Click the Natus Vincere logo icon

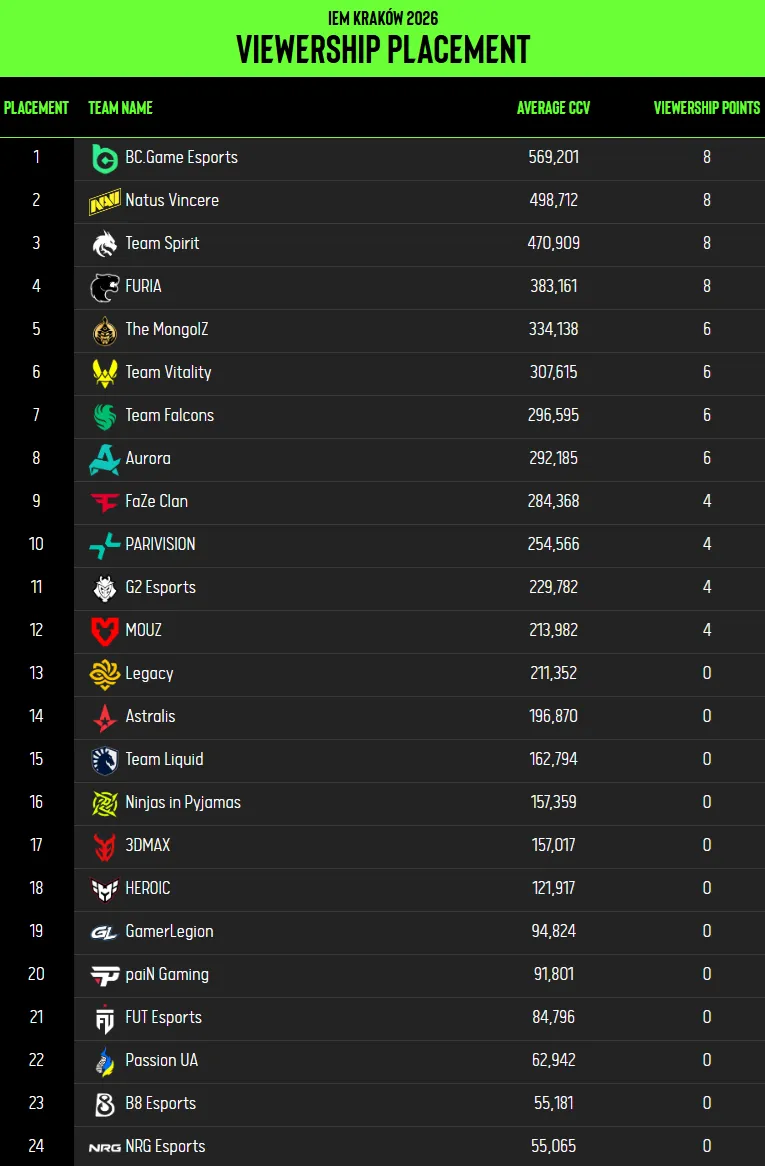click(104, 201)
